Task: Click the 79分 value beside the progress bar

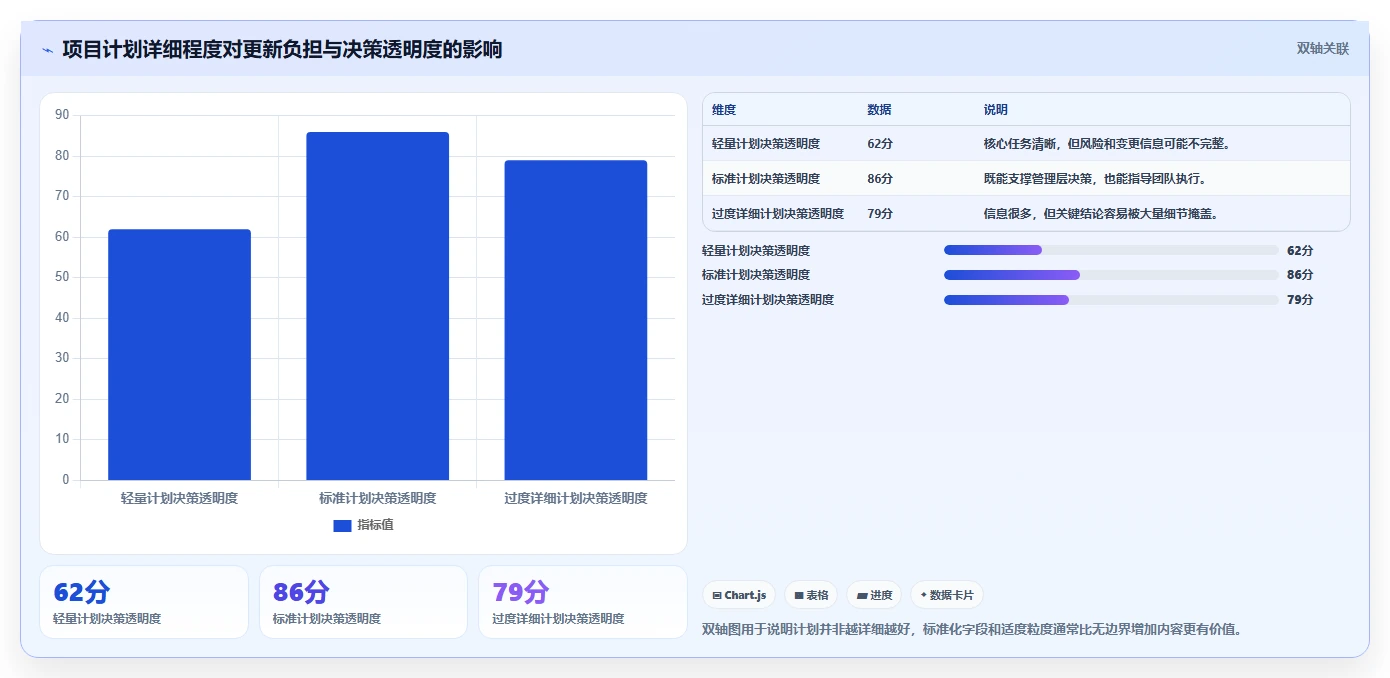Action: pos(1300,300)
